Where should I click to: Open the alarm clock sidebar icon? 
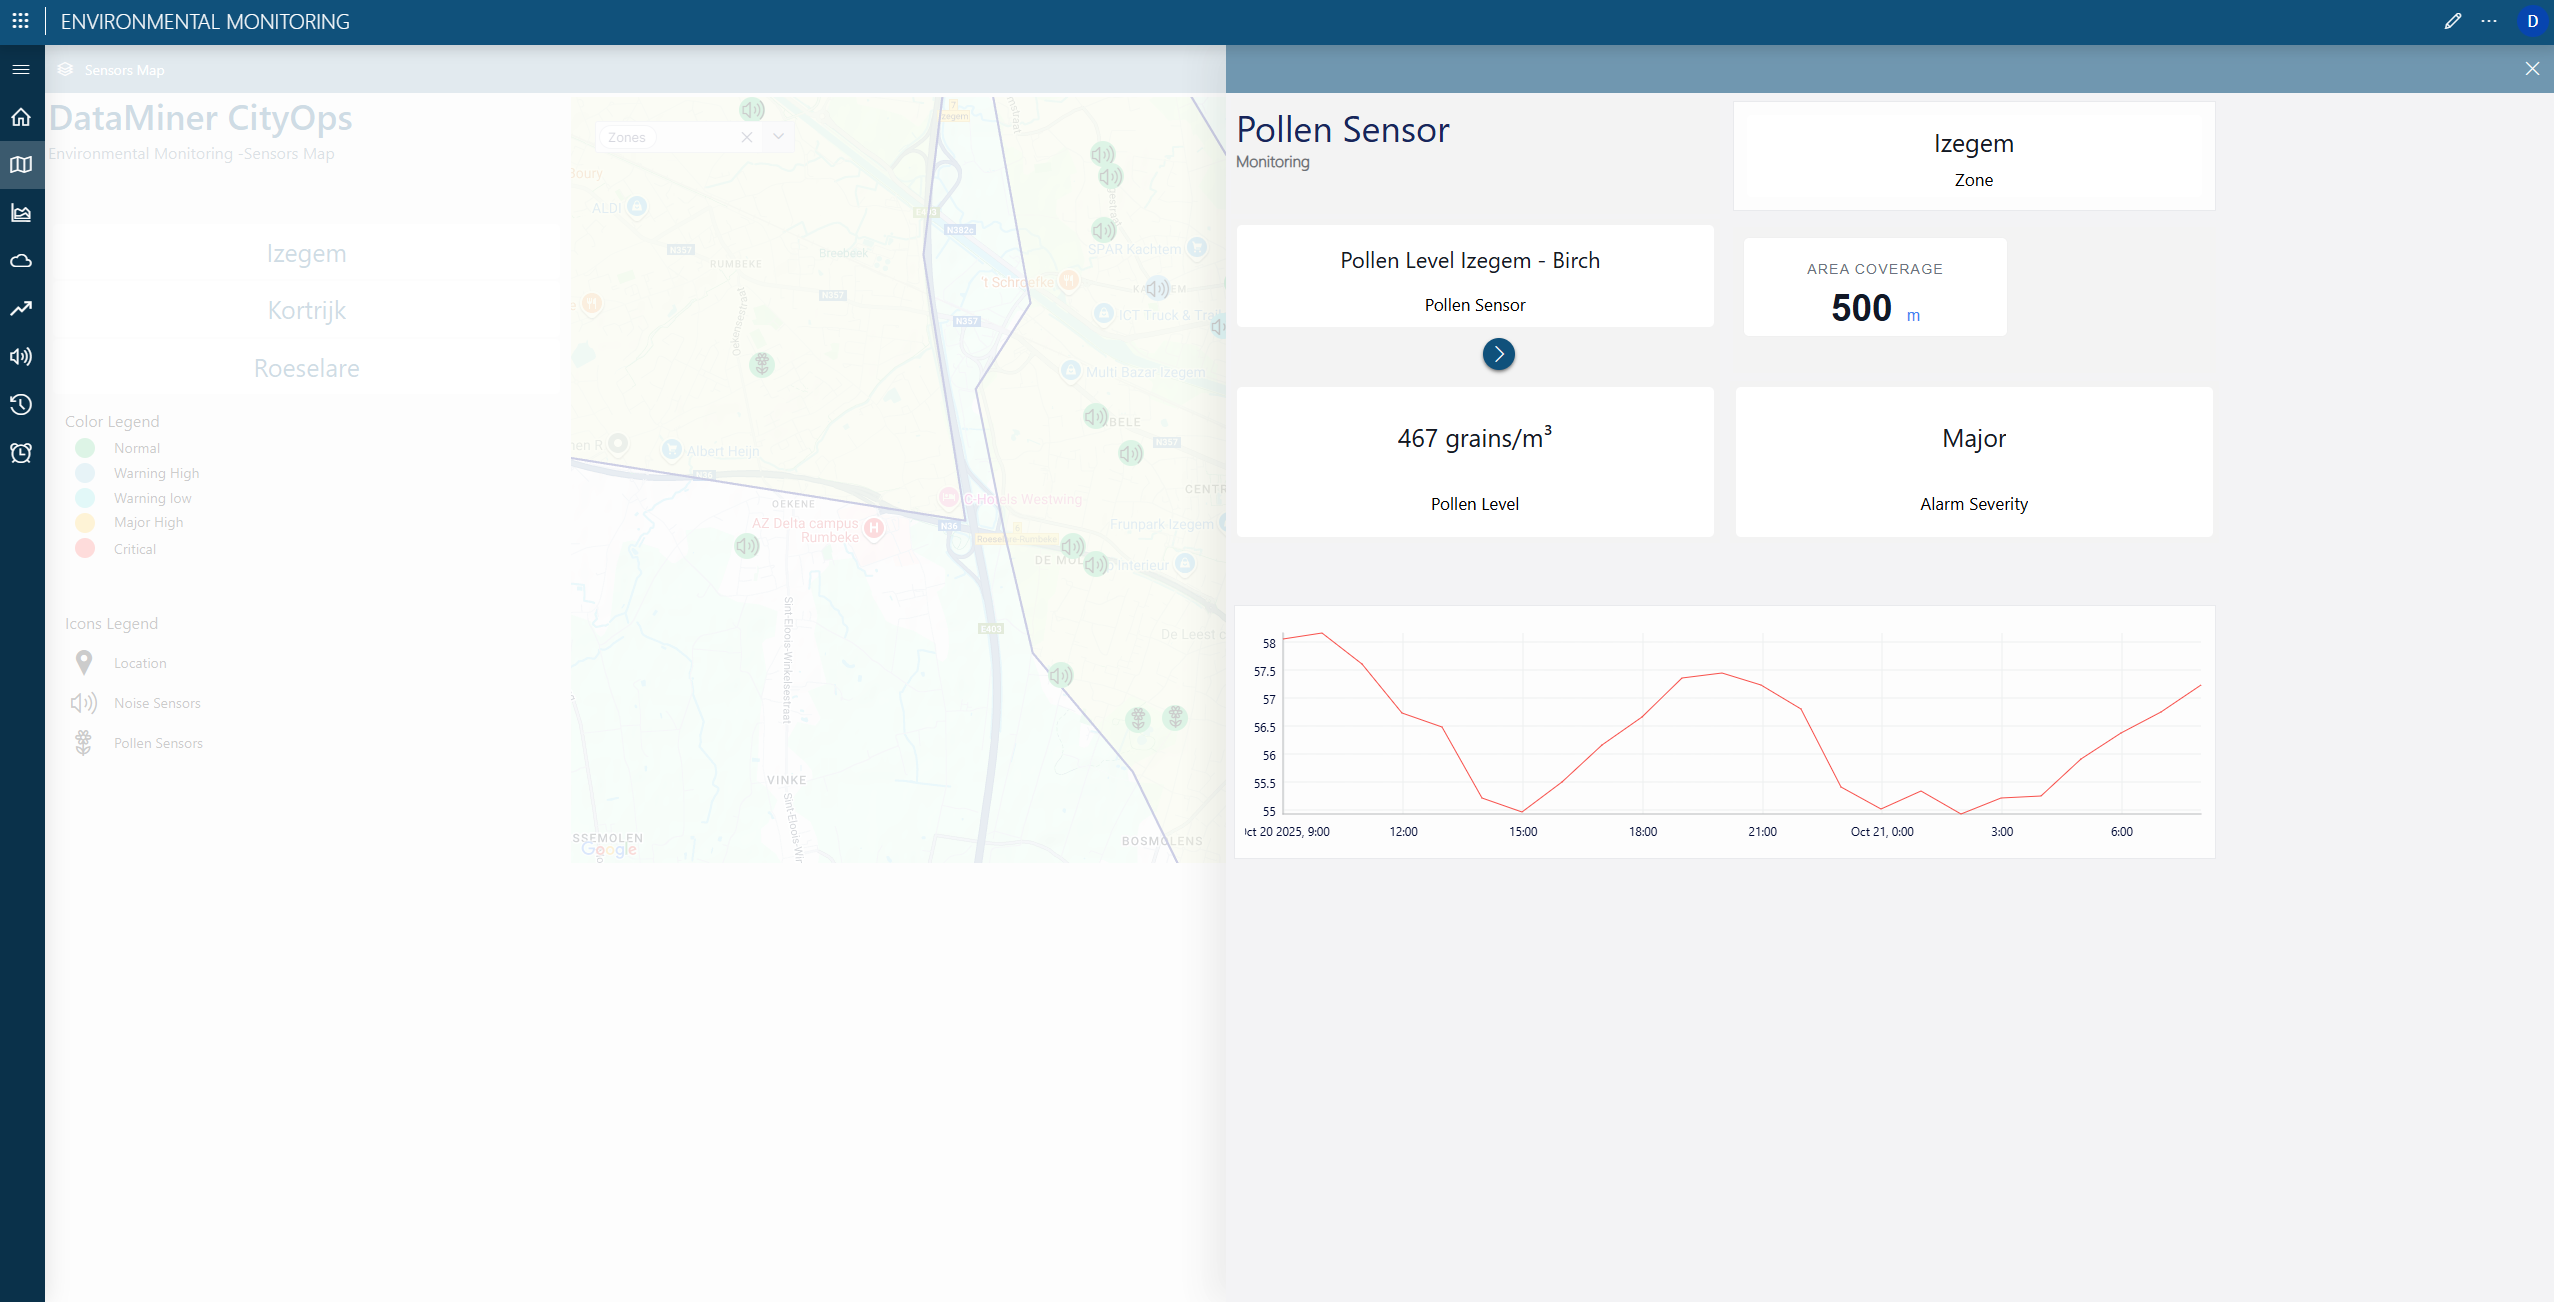[21, 453]
